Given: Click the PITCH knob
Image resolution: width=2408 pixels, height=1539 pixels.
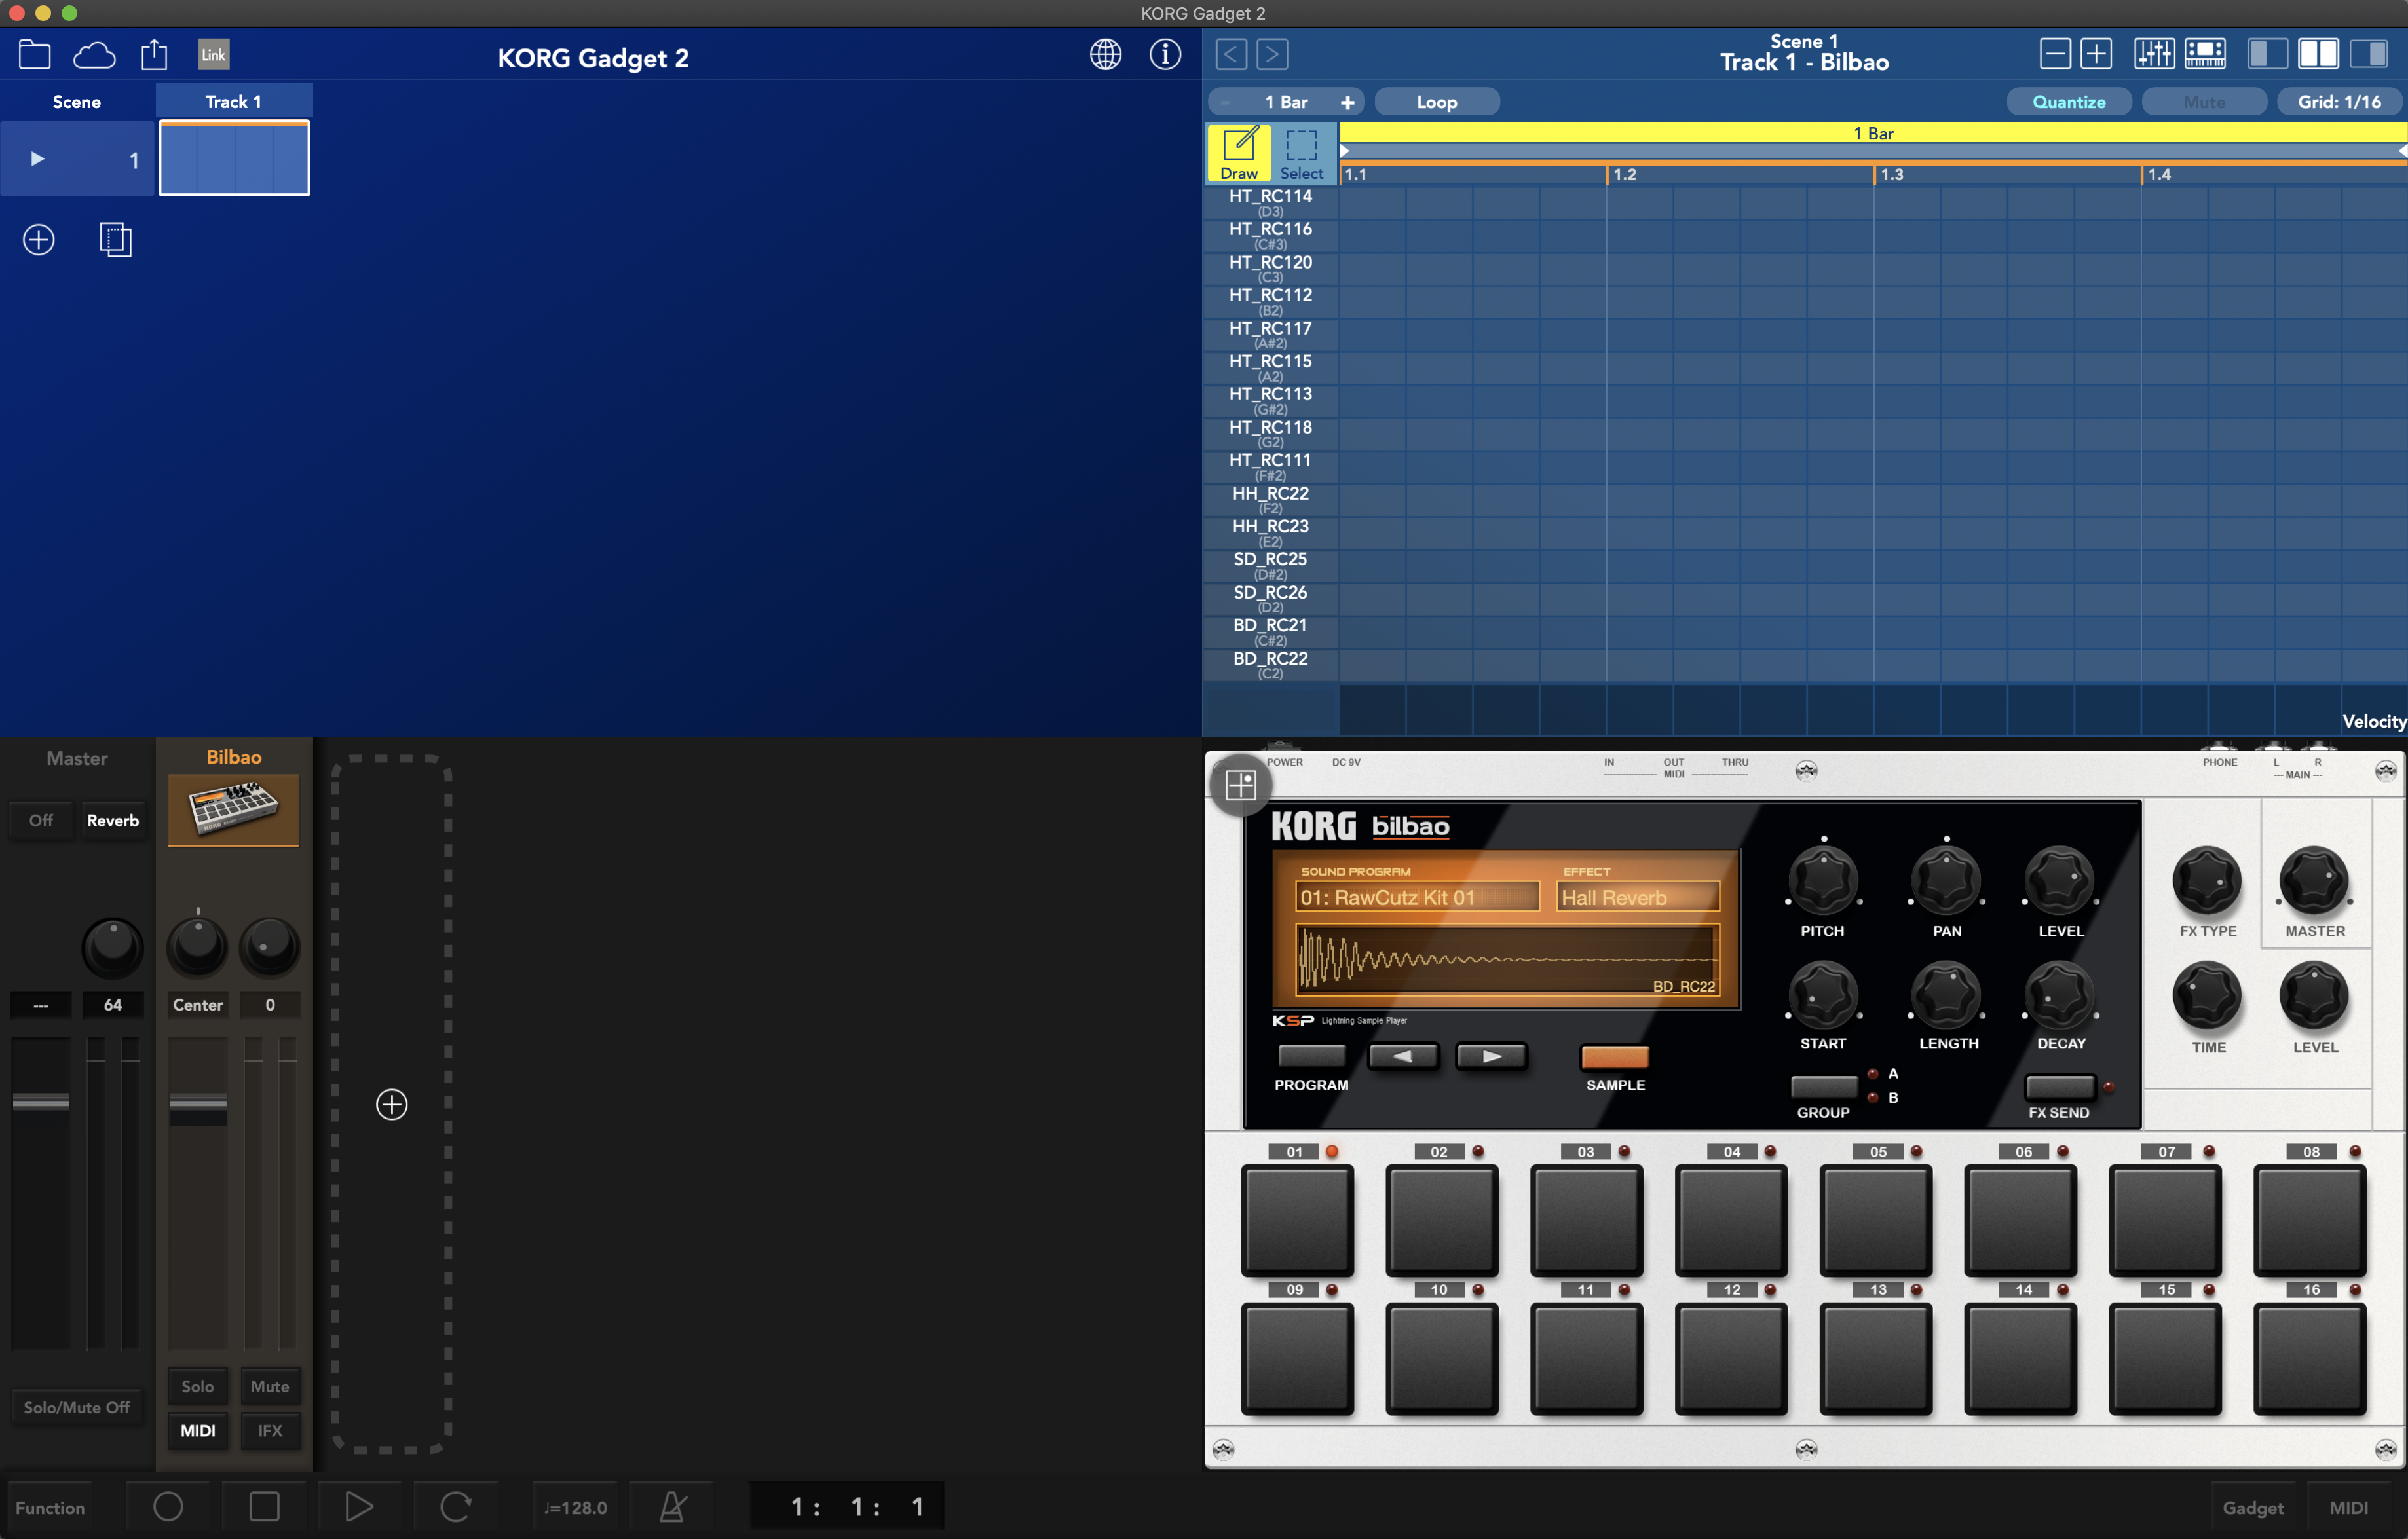Looking at the screenshot, I should pos(1823,880).
